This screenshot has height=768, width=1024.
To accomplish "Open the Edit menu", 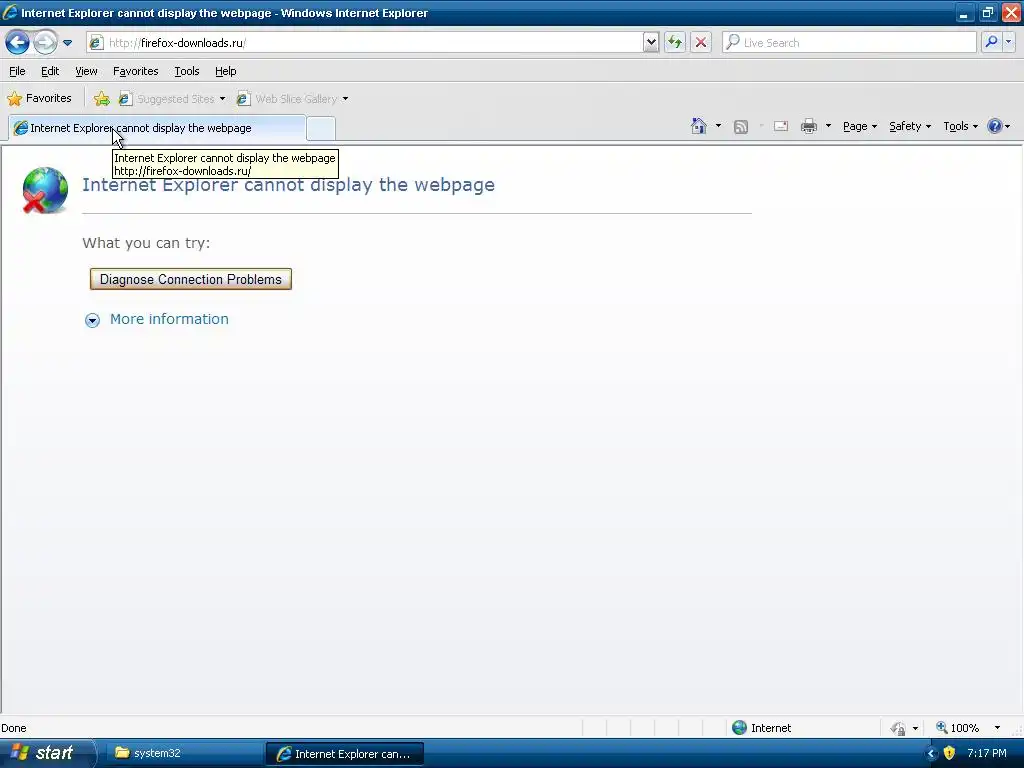I will (50, 71).
